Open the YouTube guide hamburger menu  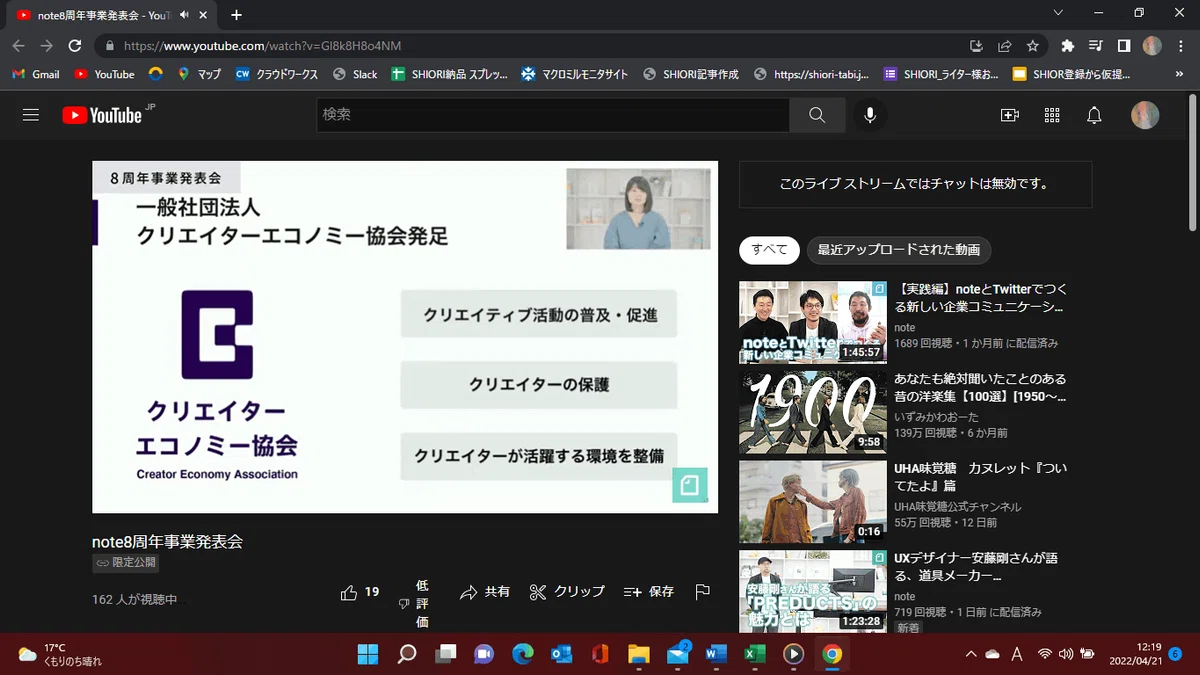31,115
